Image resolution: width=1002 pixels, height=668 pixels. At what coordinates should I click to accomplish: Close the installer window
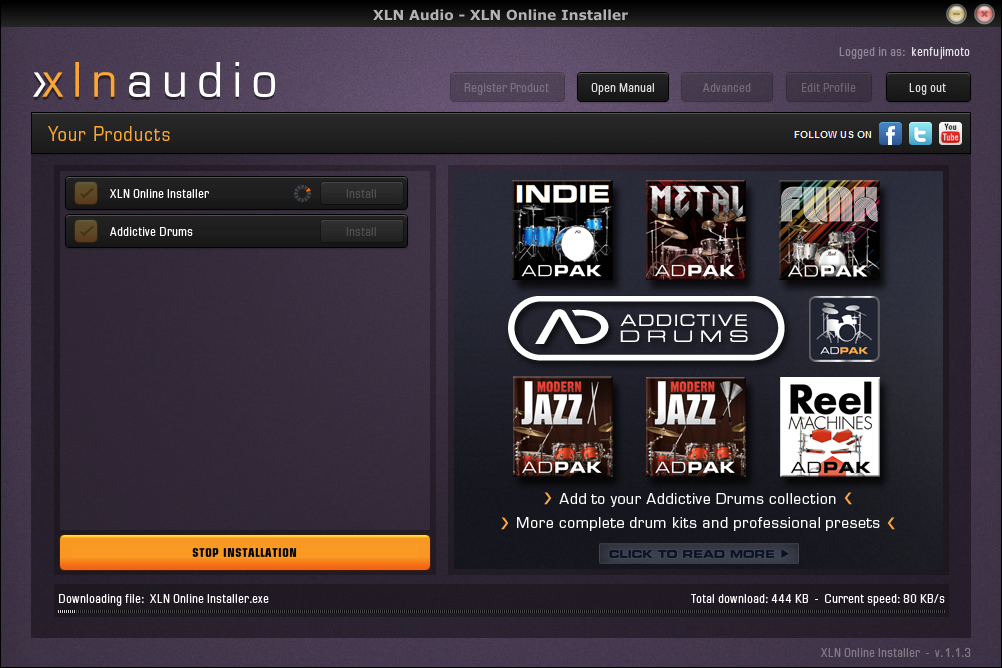click(984, 14)
